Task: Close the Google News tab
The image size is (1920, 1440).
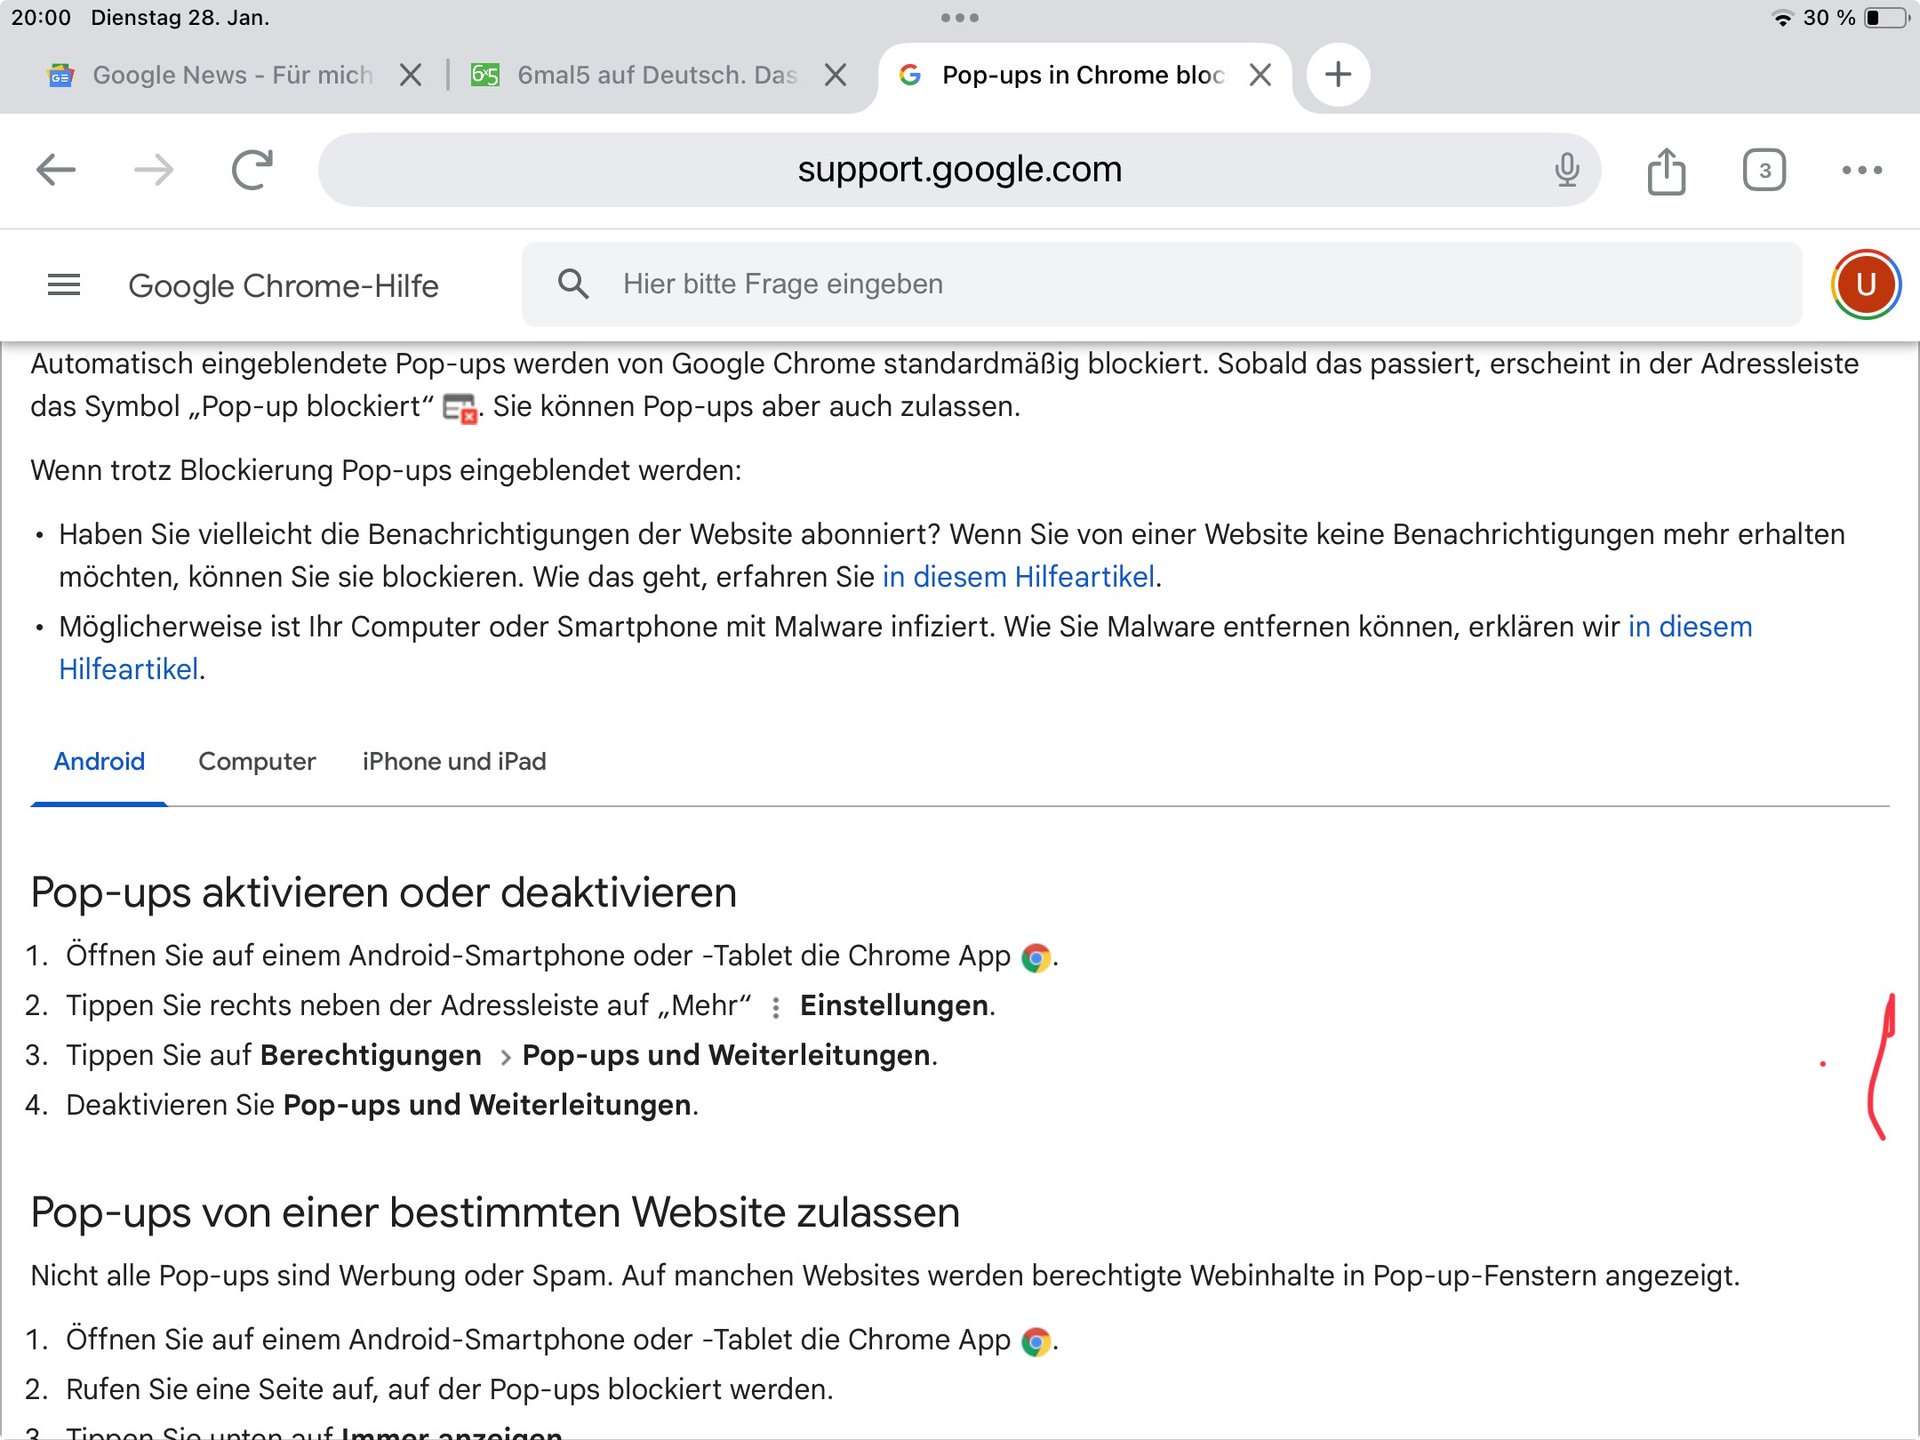Action: (410, 75)
